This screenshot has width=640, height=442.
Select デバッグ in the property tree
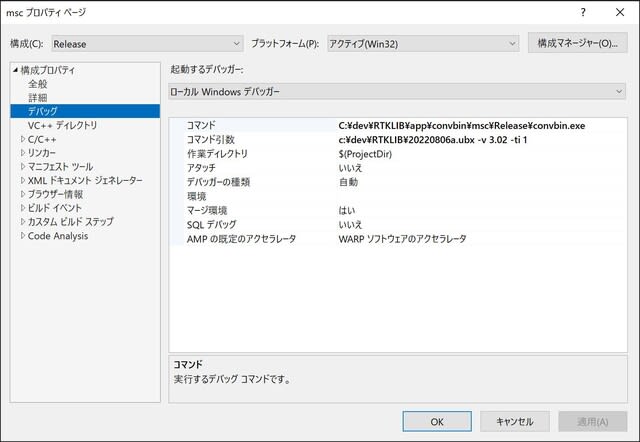(x=85, y=111)
